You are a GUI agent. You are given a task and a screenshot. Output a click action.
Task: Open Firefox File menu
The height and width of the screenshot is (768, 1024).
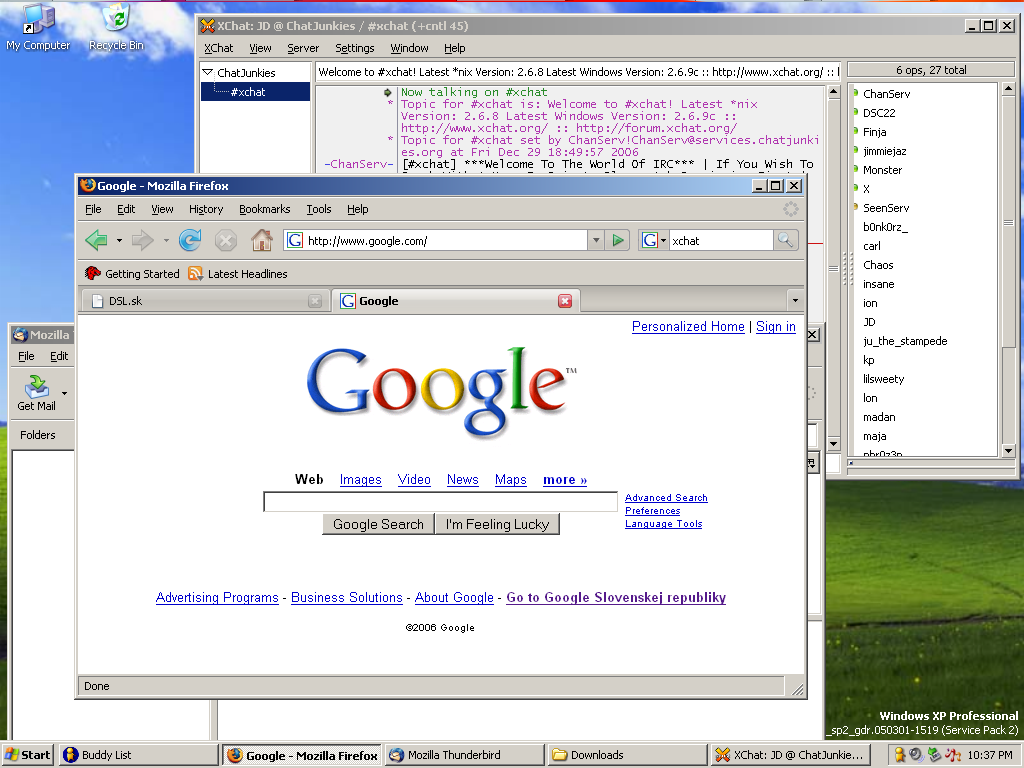click(x=93, y=209)
